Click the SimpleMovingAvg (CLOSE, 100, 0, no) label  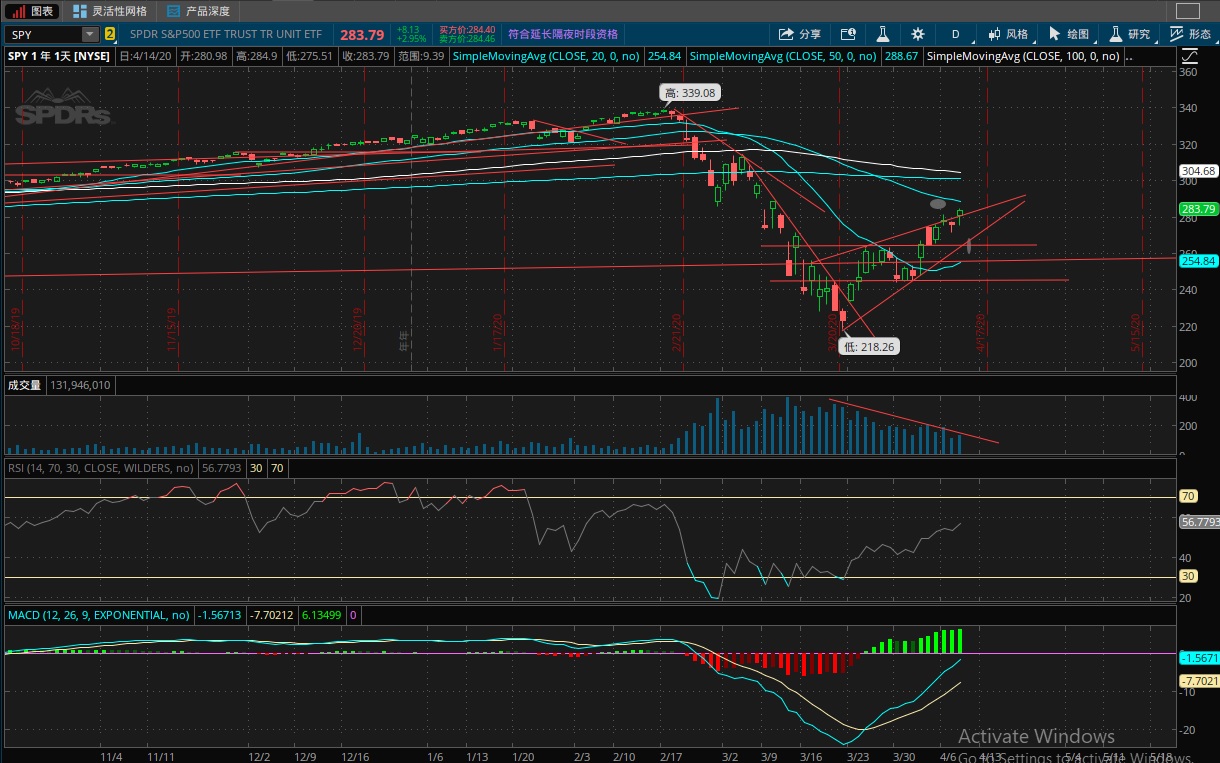point(1025,56)
